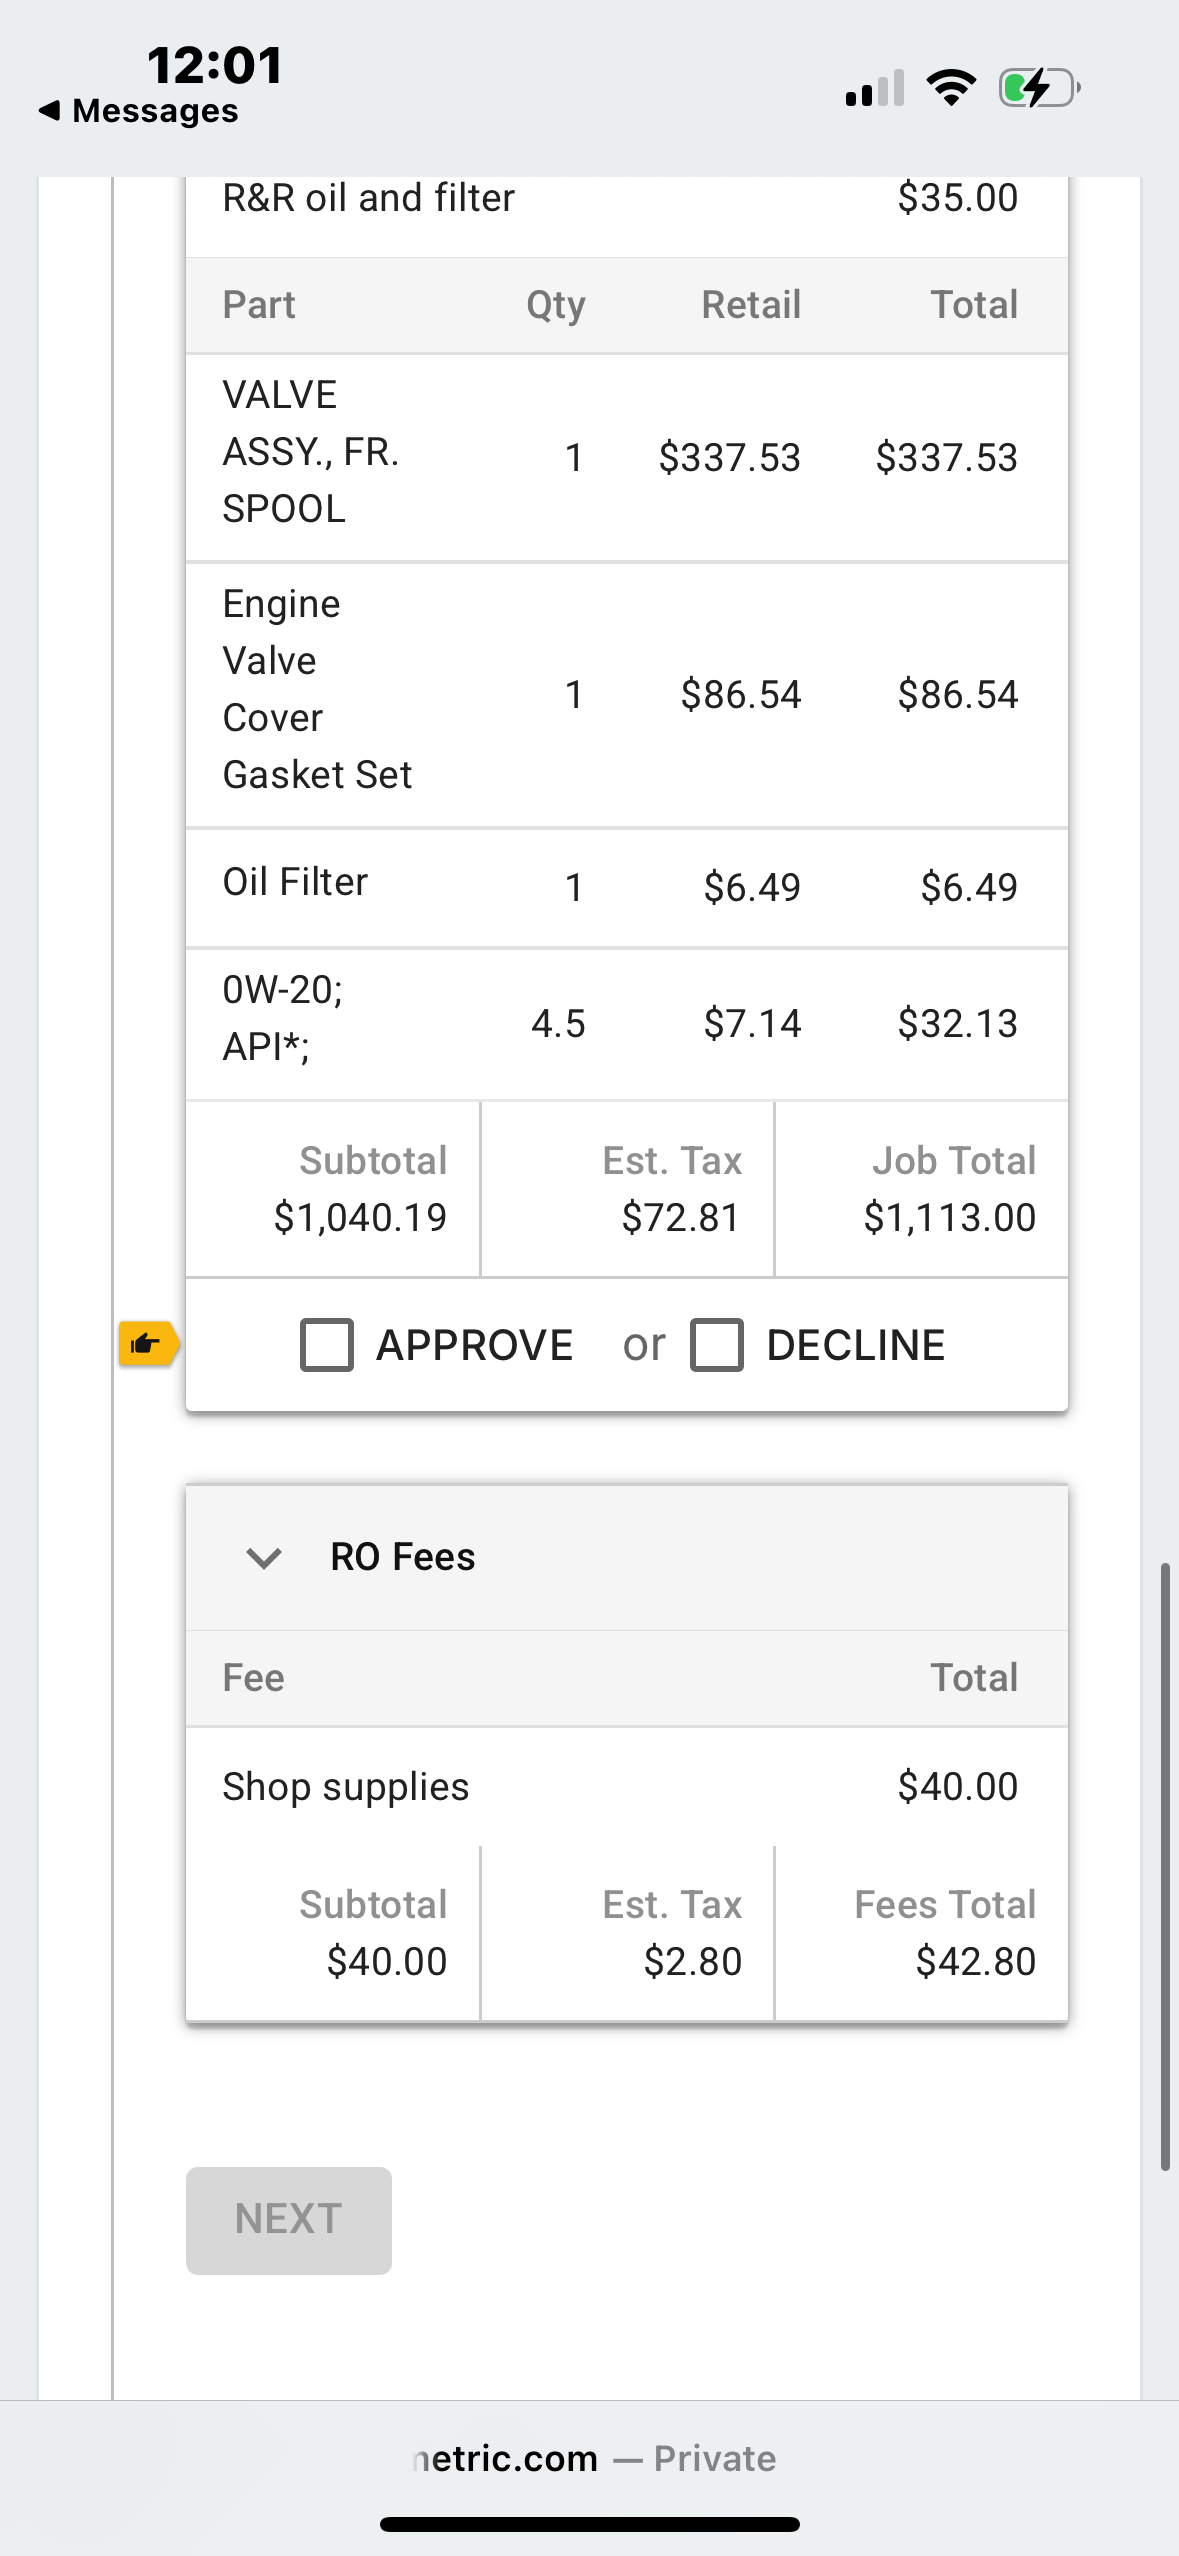Tap the status bar clock
This screenshot has height=2556, width=1179.
coord(215,65)
